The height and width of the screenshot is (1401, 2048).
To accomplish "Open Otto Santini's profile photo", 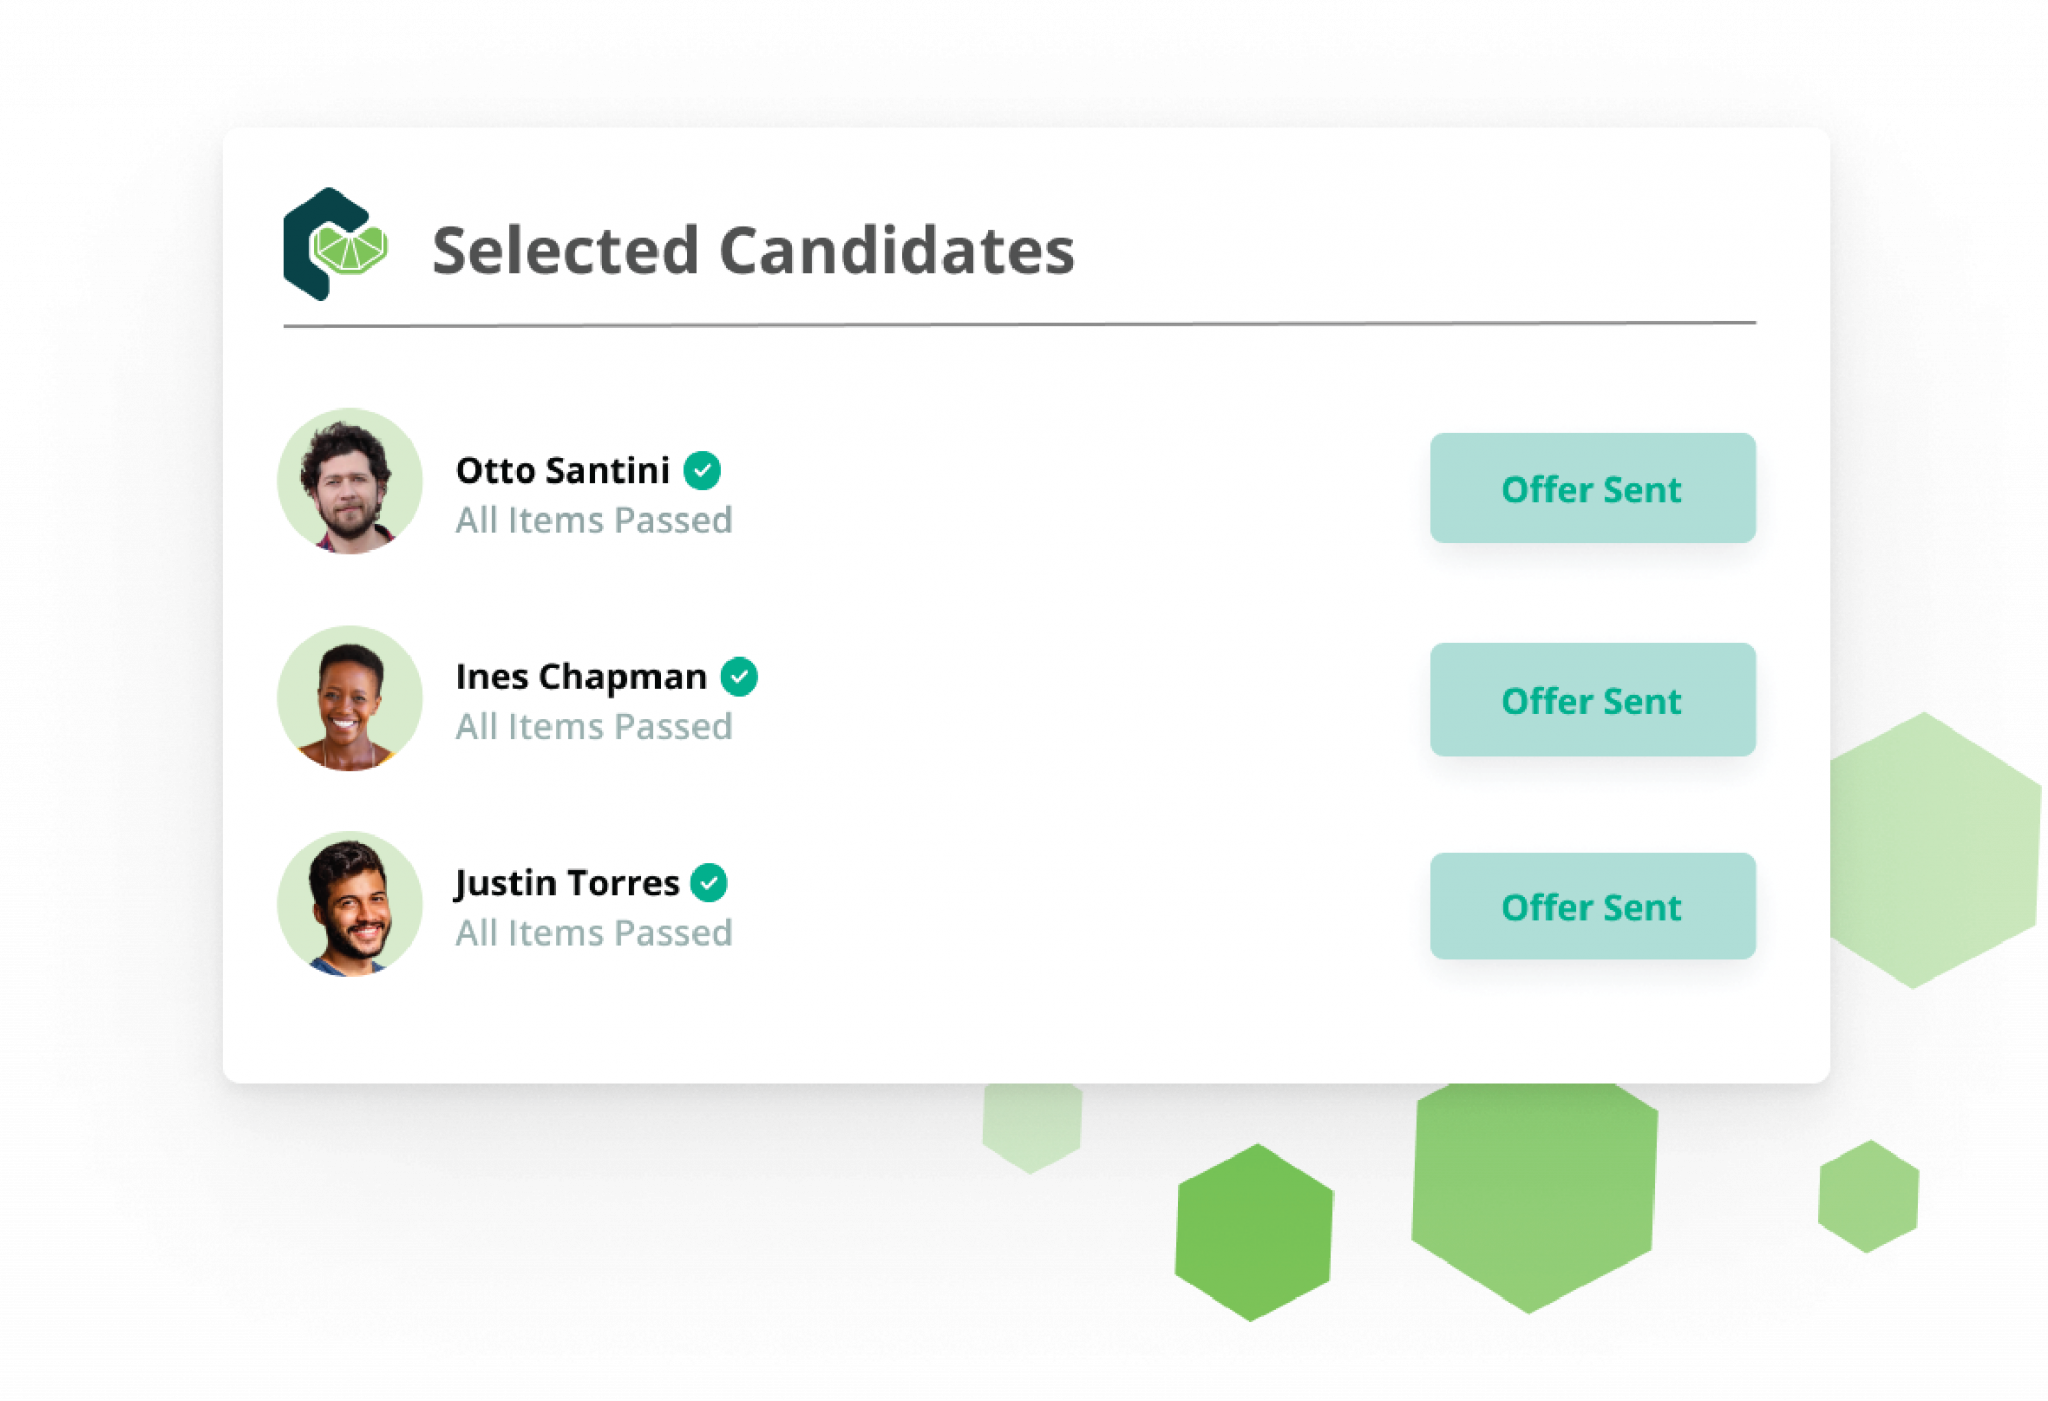I will click(x=350, y=481).
